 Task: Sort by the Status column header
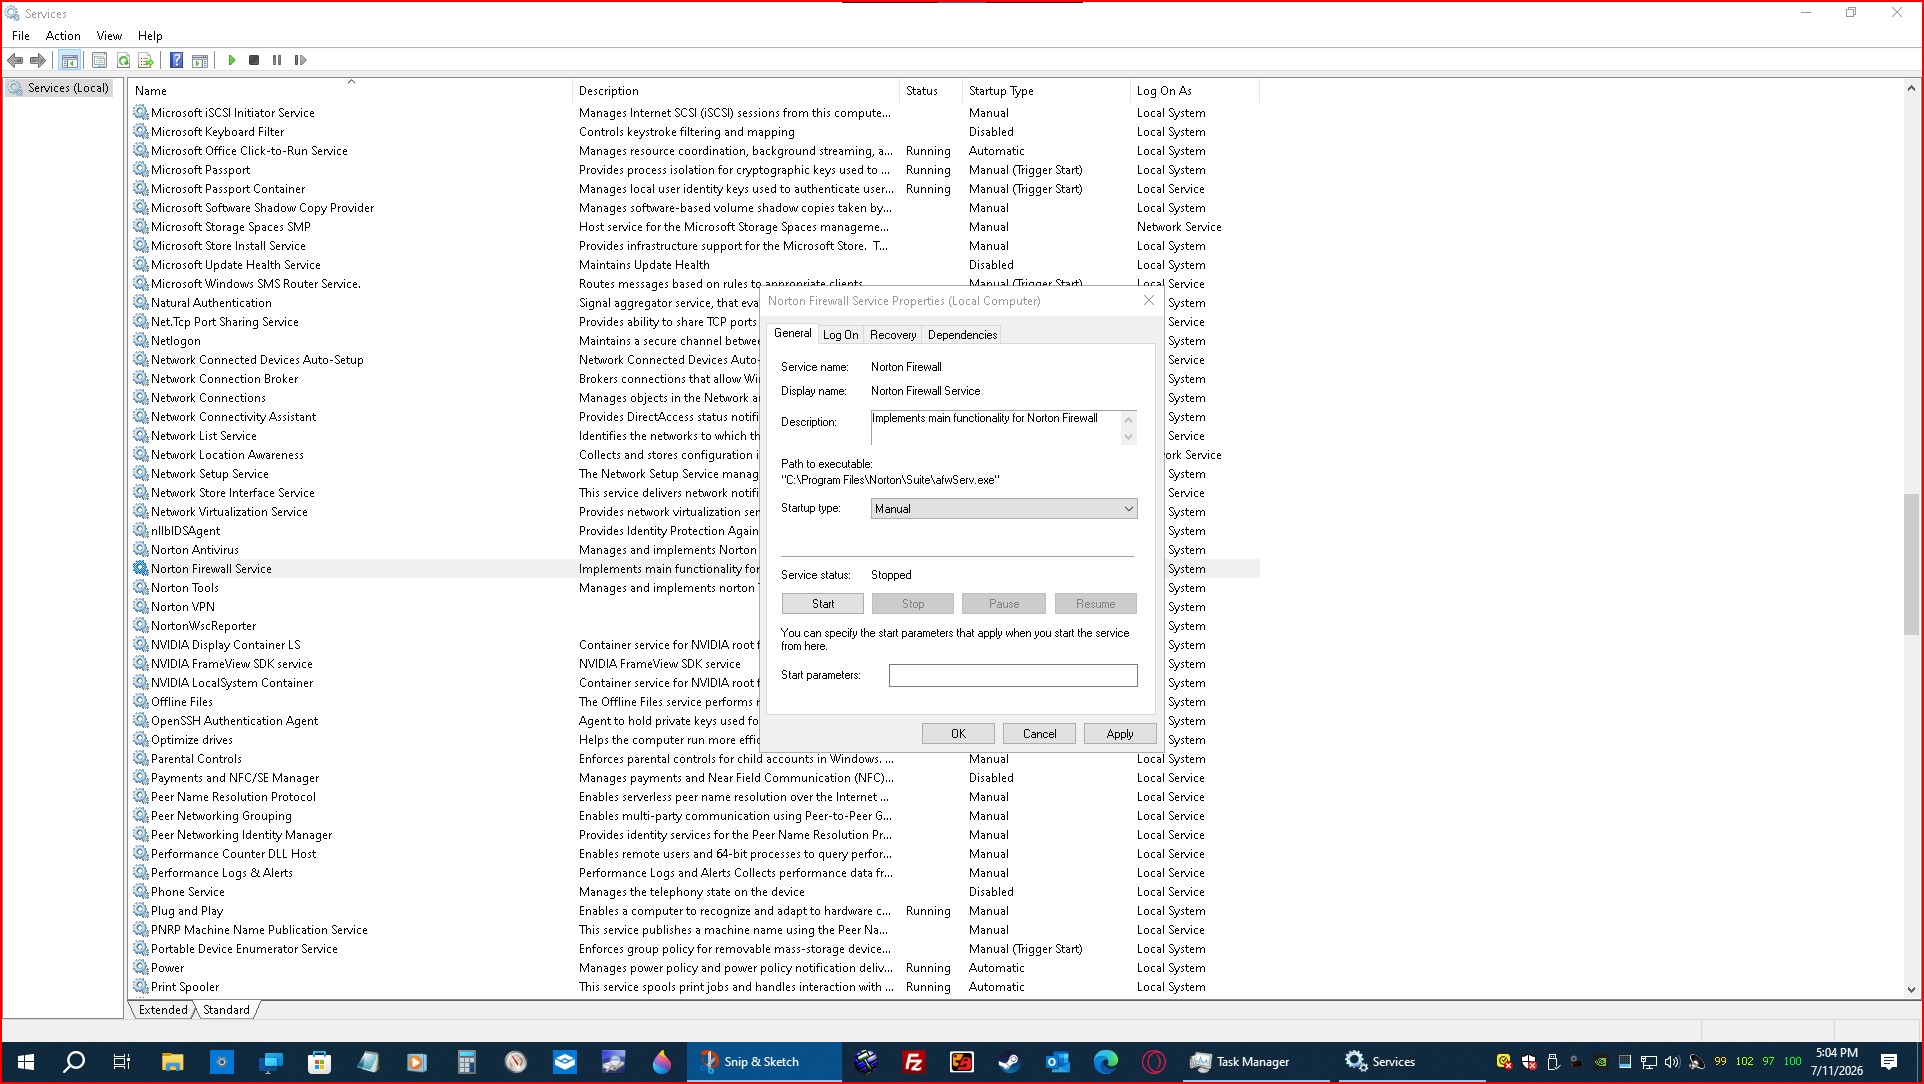(x=931, y=91)
